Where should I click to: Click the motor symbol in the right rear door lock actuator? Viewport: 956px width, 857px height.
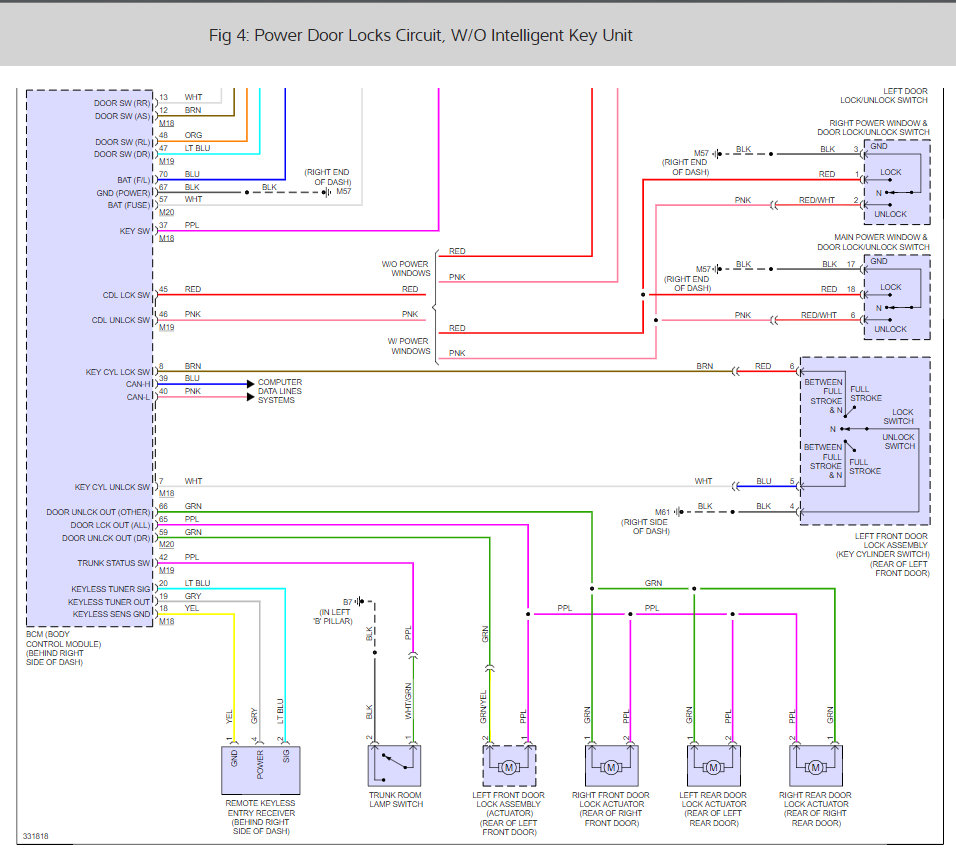(x=815, y=767)
